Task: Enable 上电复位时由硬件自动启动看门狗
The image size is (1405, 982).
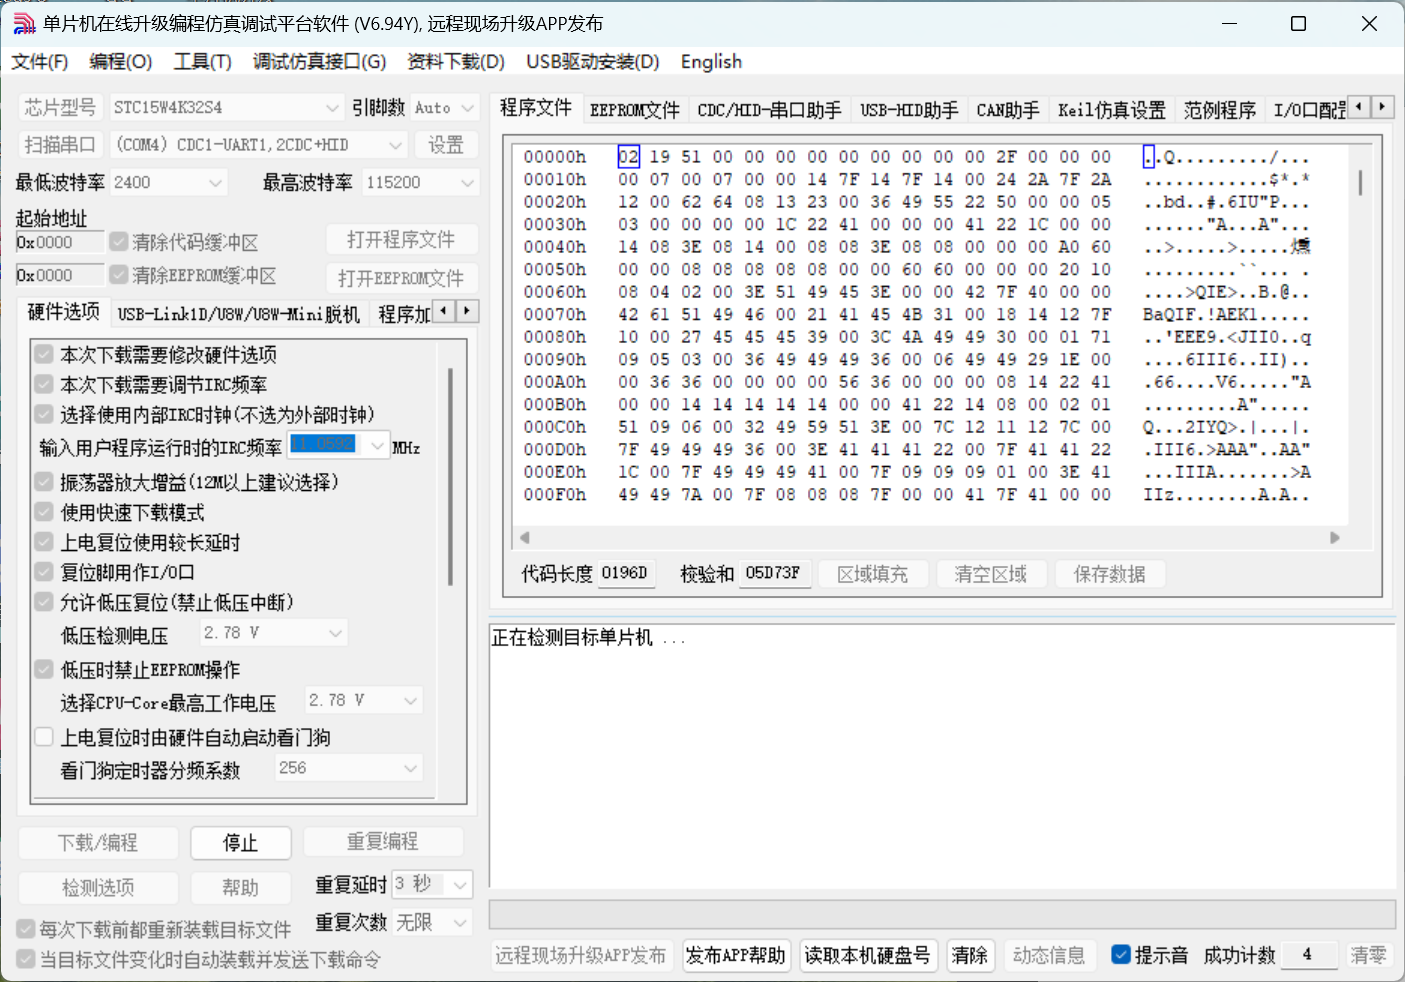Action: pyautogui.click(x=44, y=737)
